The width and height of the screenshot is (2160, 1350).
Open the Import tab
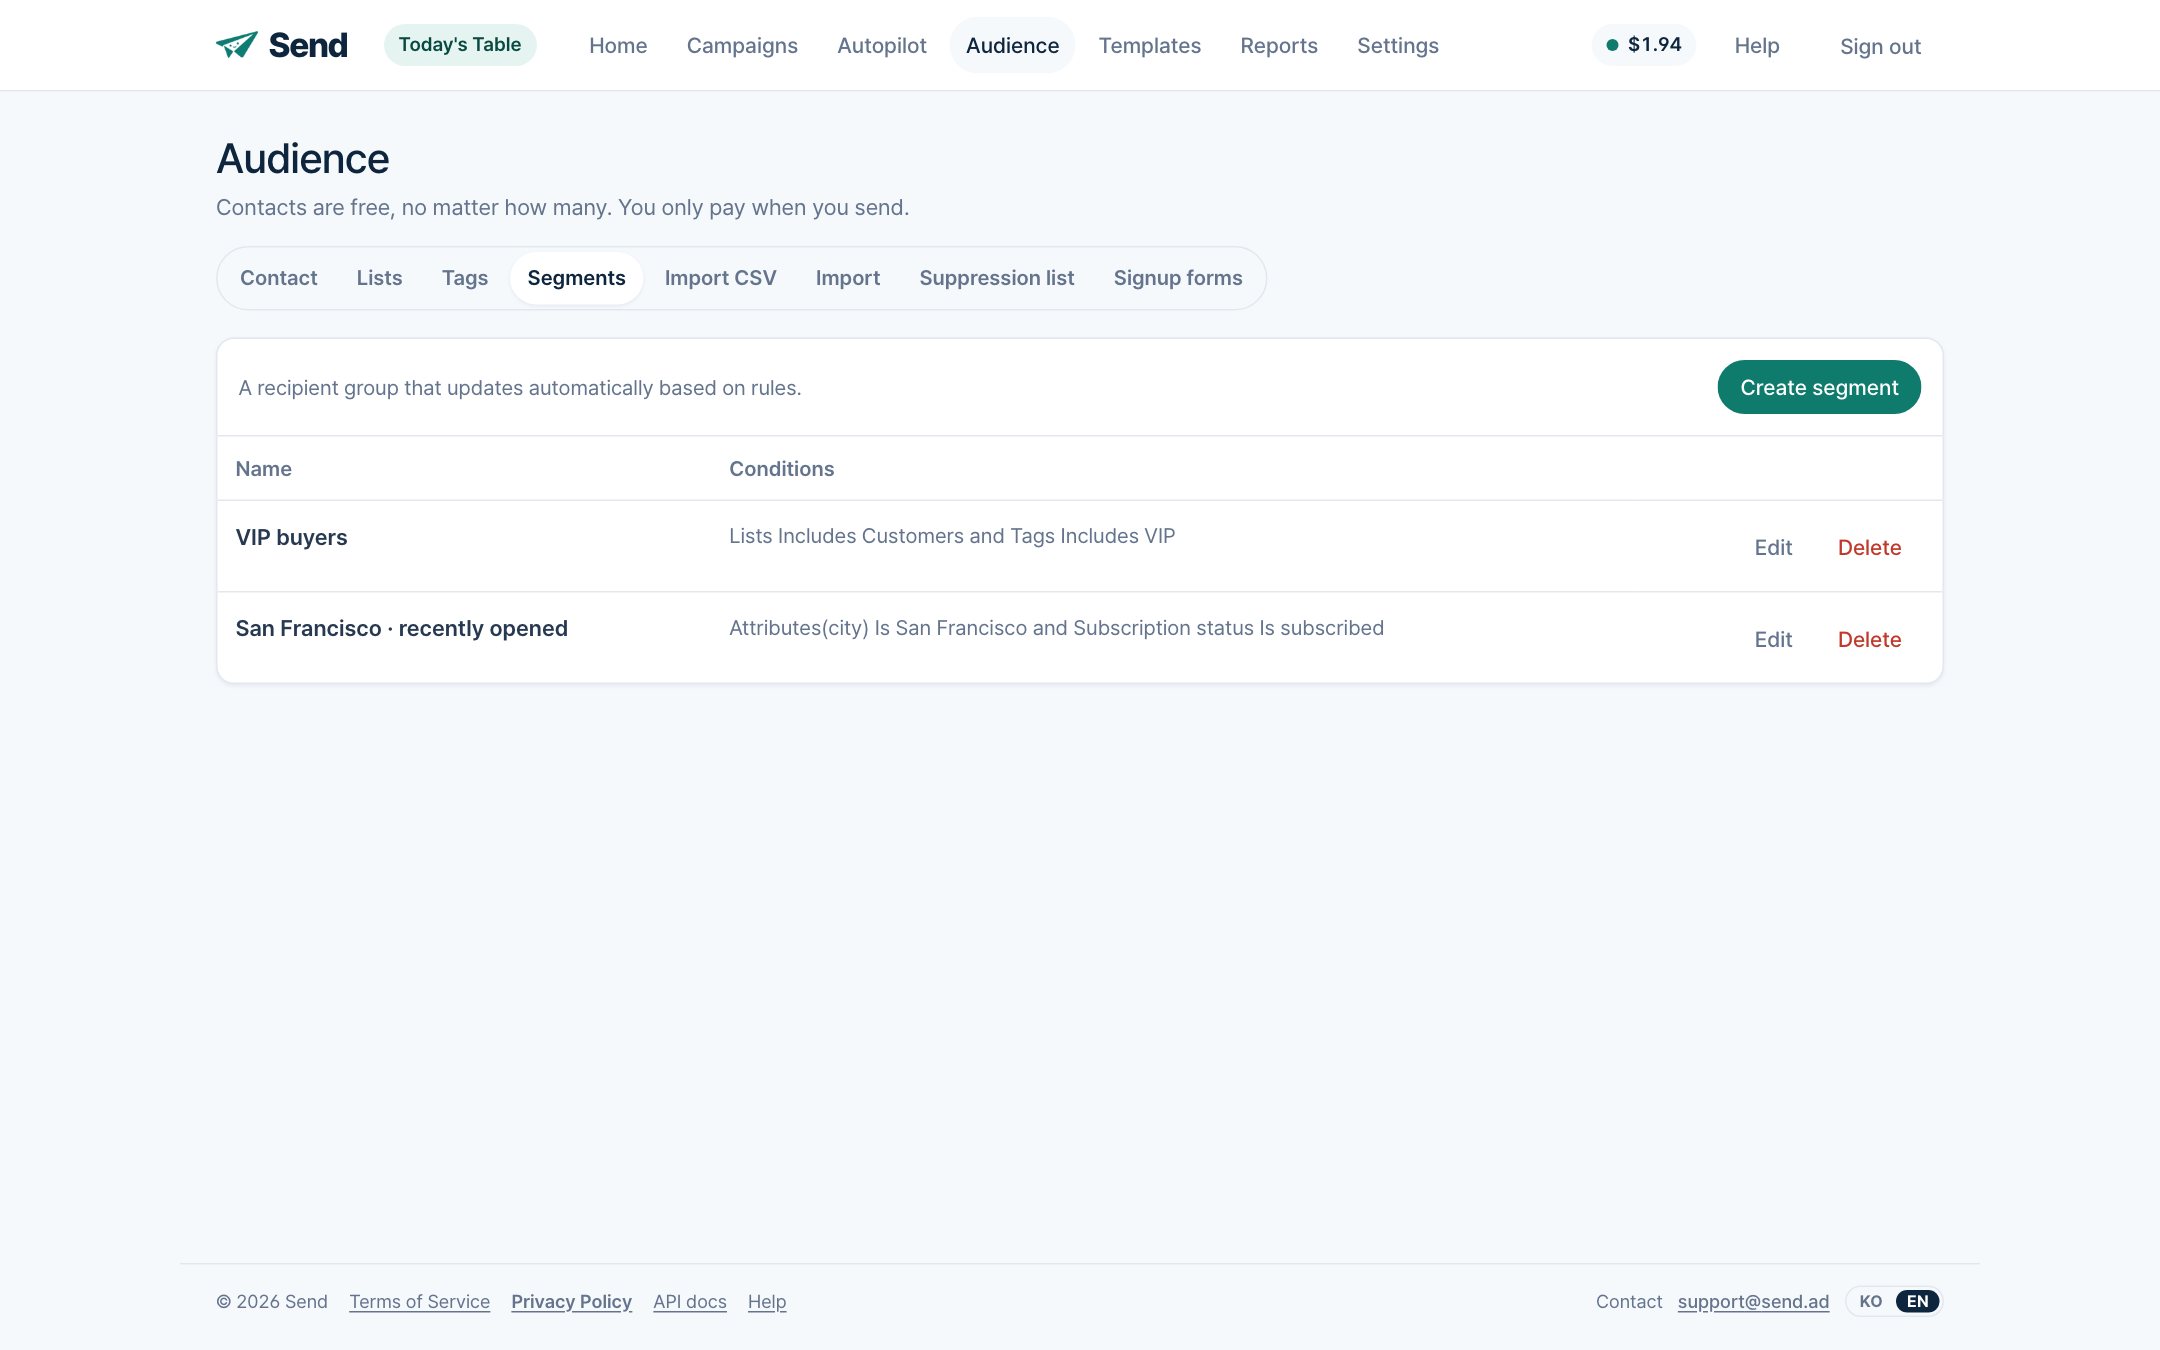(847, 278)
